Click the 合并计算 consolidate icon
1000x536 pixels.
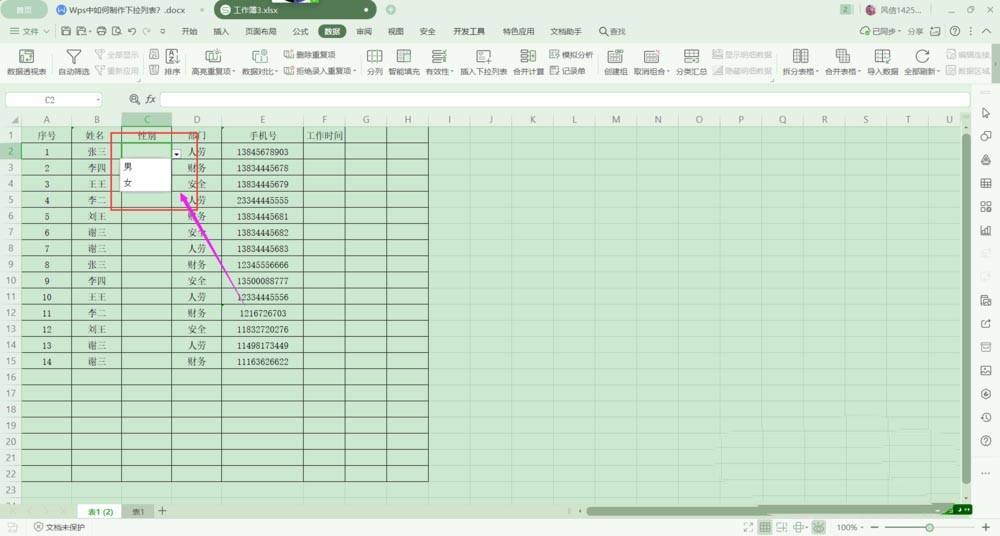(528, 62)
